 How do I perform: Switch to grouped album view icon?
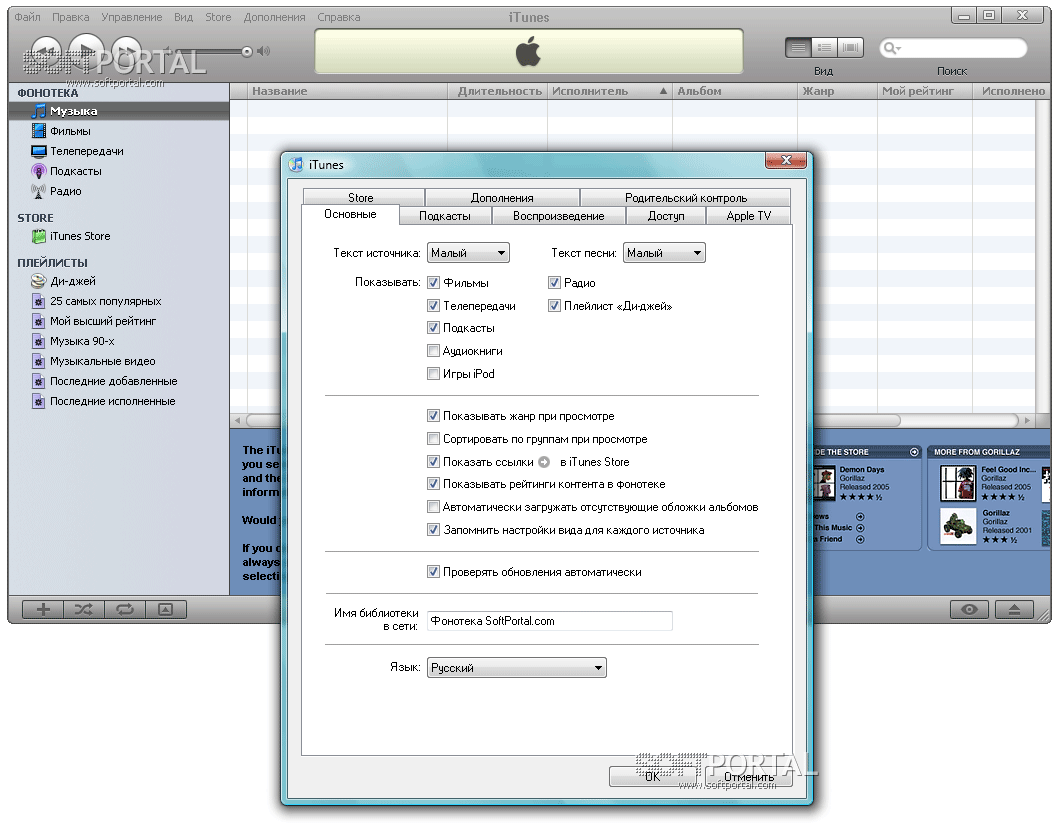point(824,47)
